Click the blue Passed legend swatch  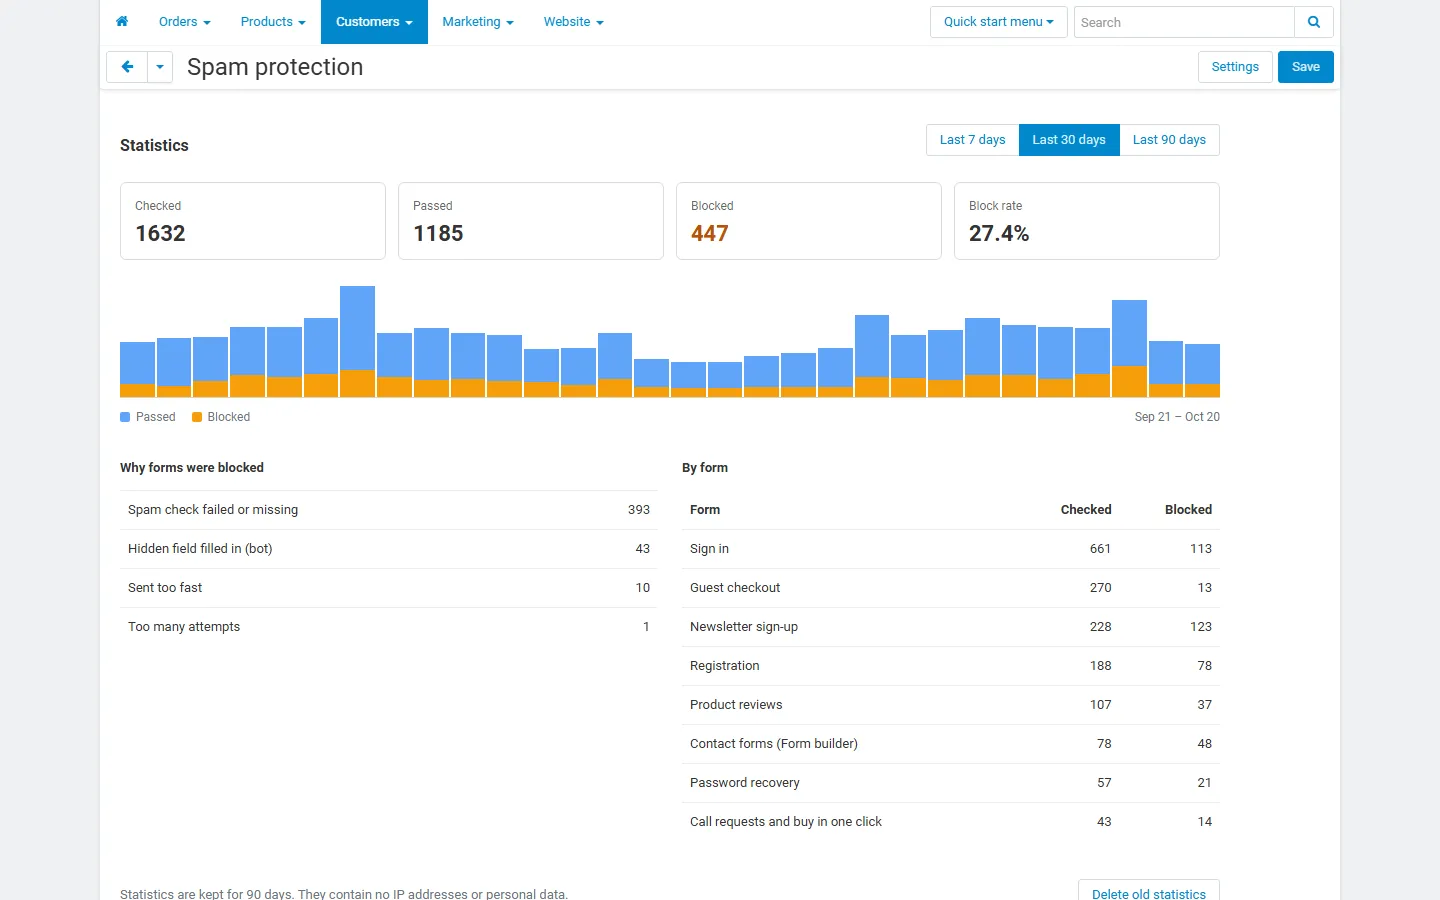(x=125, y=417)
